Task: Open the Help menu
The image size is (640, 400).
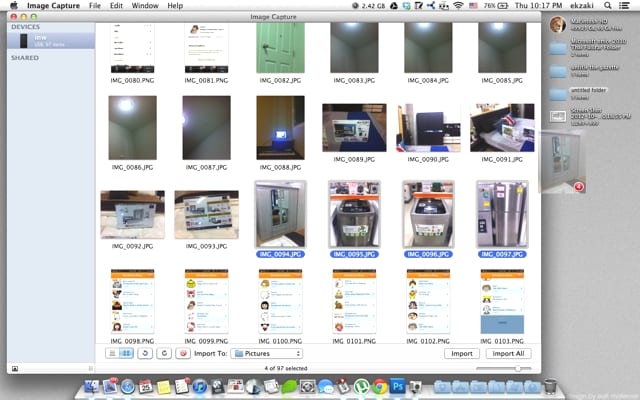Action: [175, 6]
